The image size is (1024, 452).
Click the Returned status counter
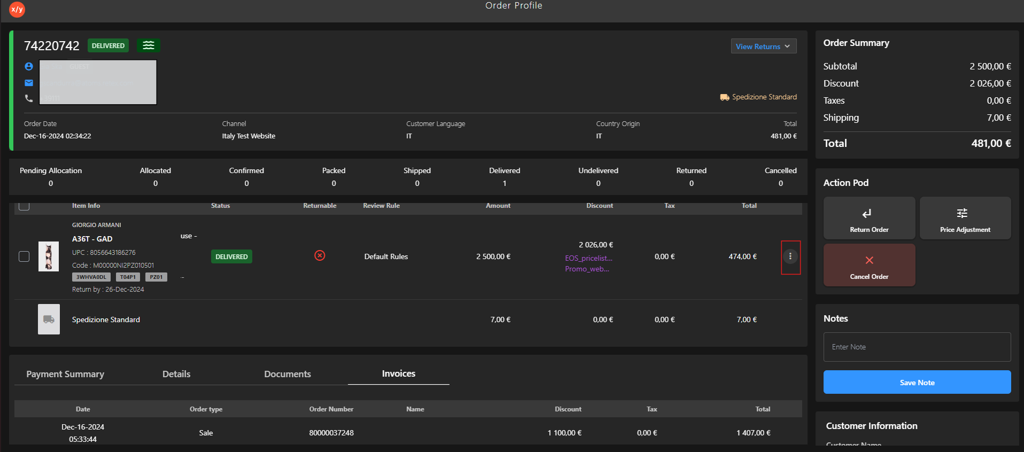(x=692, y=176)
